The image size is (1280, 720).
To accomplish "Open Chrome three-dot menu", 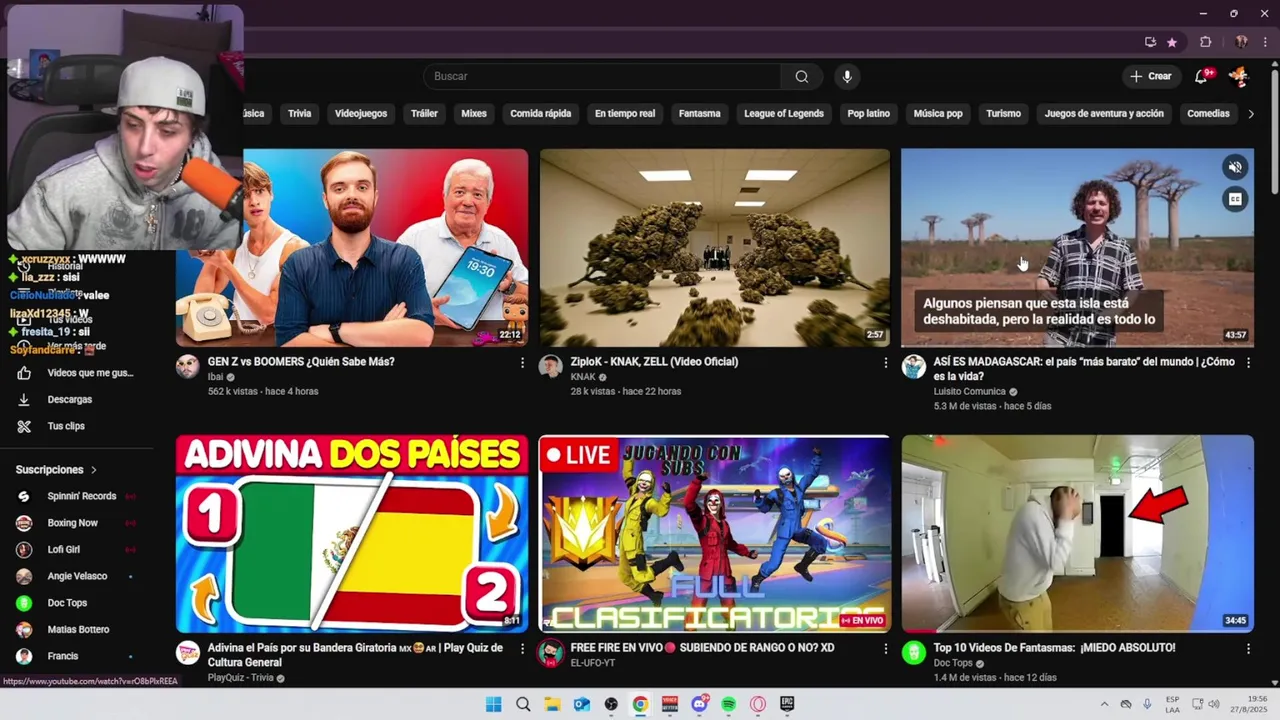I will pos(1265,42).
